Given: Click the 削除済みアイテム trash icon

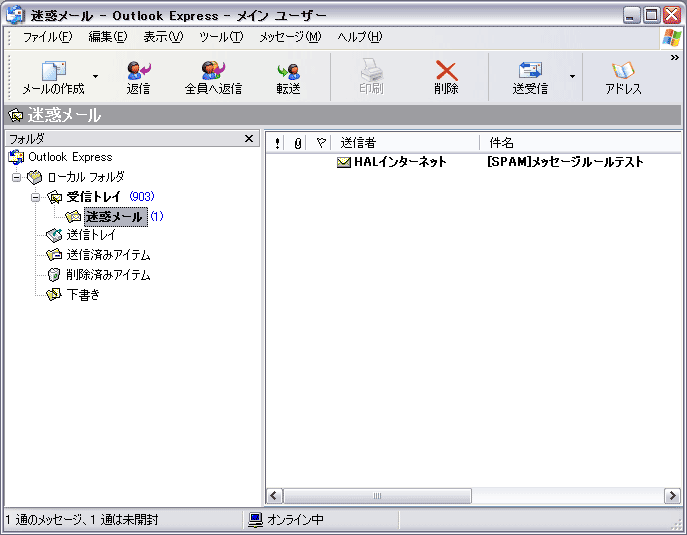Looking at the screenshot, I should (54, 275).
